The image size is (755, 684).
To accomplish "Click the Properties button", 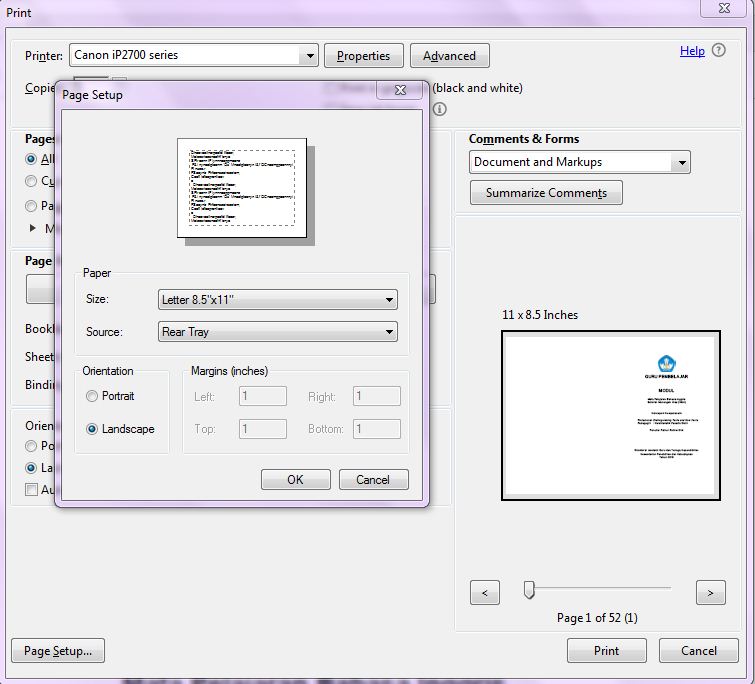I will (364, 56).
